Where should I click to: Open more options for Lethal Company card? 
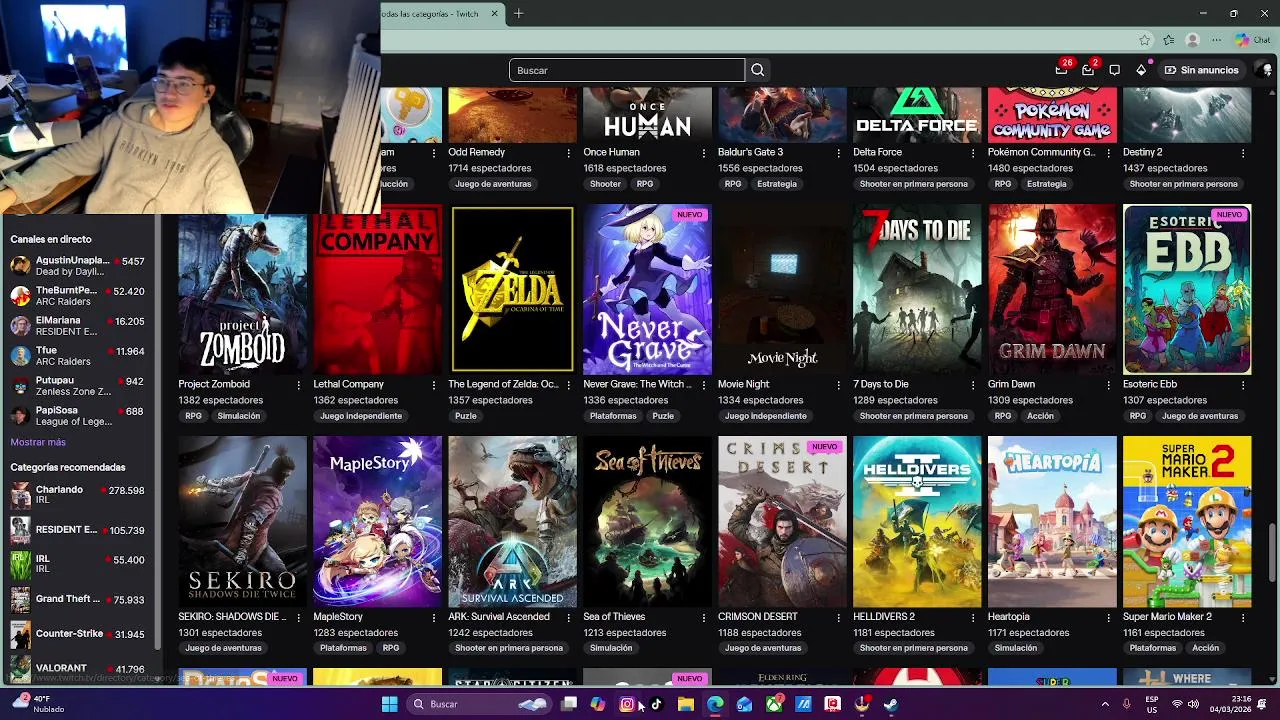433,385
